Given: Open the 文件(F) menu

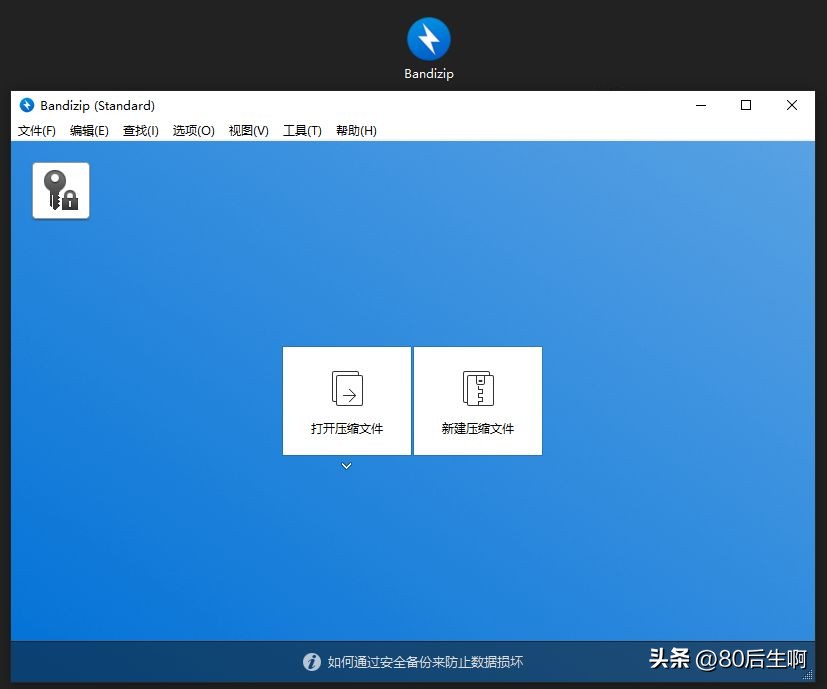Looking at the screenshot, I should pos(36,130).
